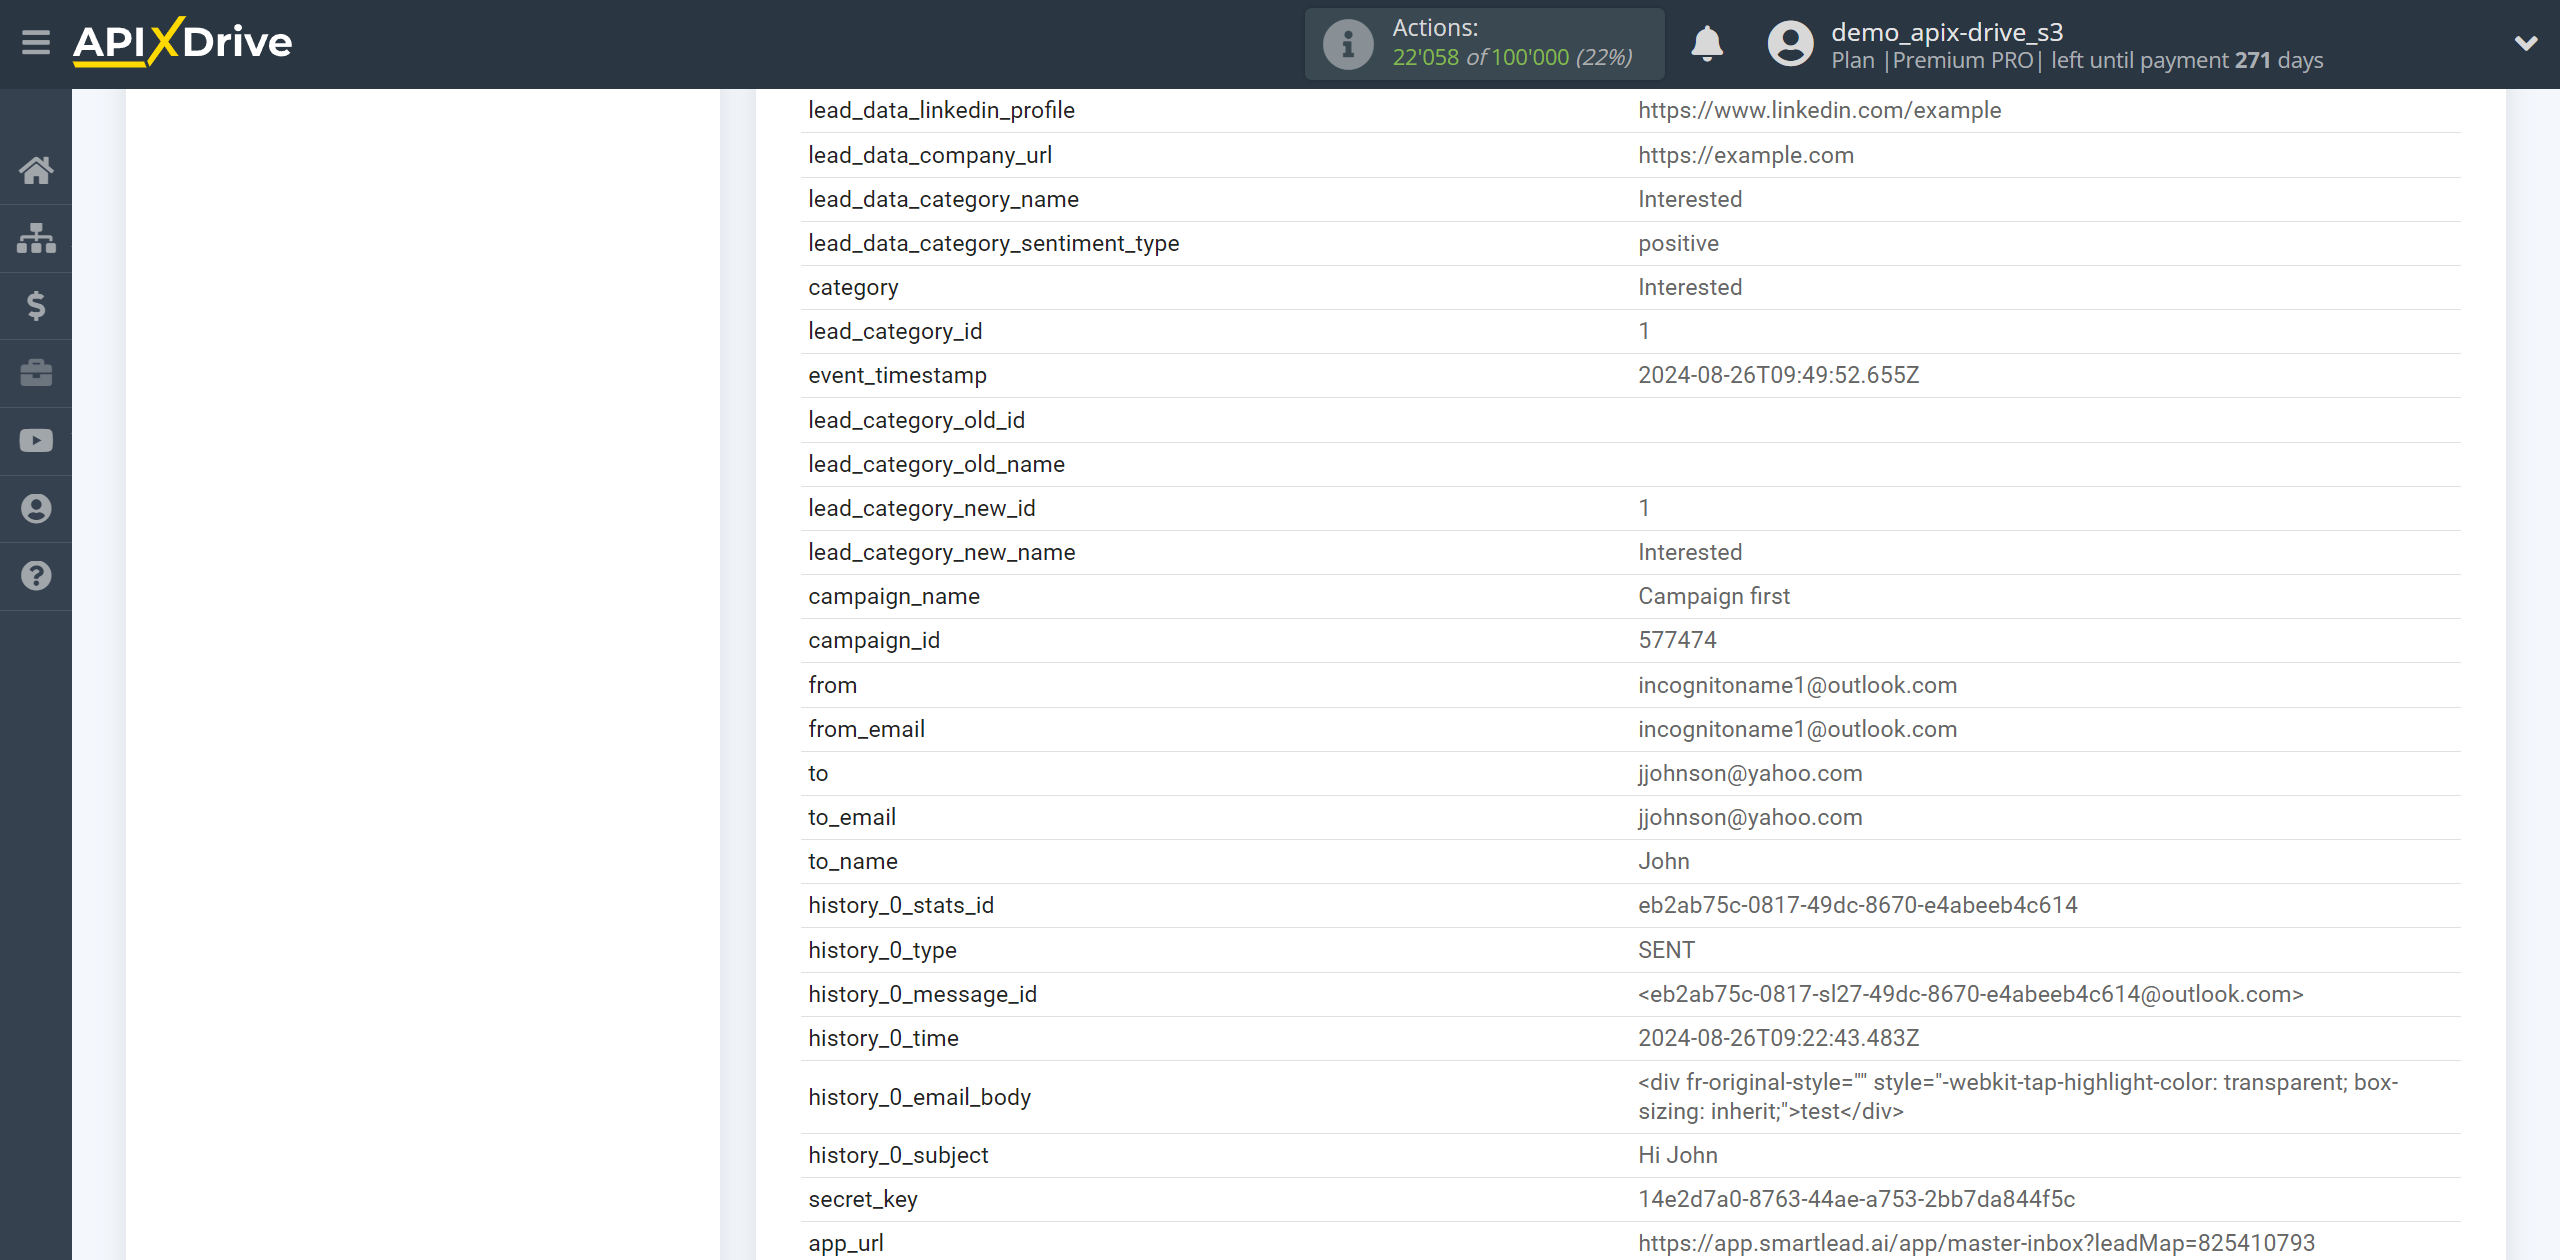Open the billing dollar icon
Screen dimensions: 2560x1260
coord(36,306)
